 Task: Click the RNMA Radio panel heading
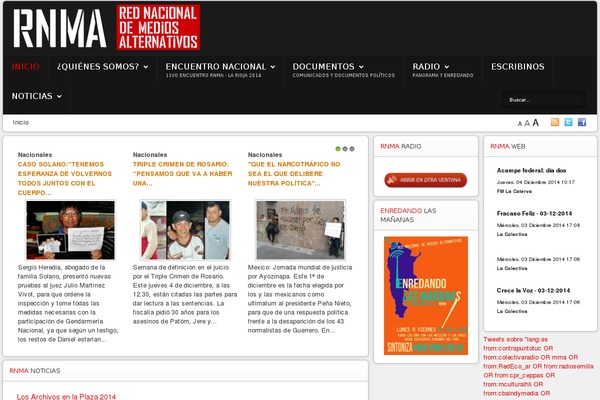(401, 146)
